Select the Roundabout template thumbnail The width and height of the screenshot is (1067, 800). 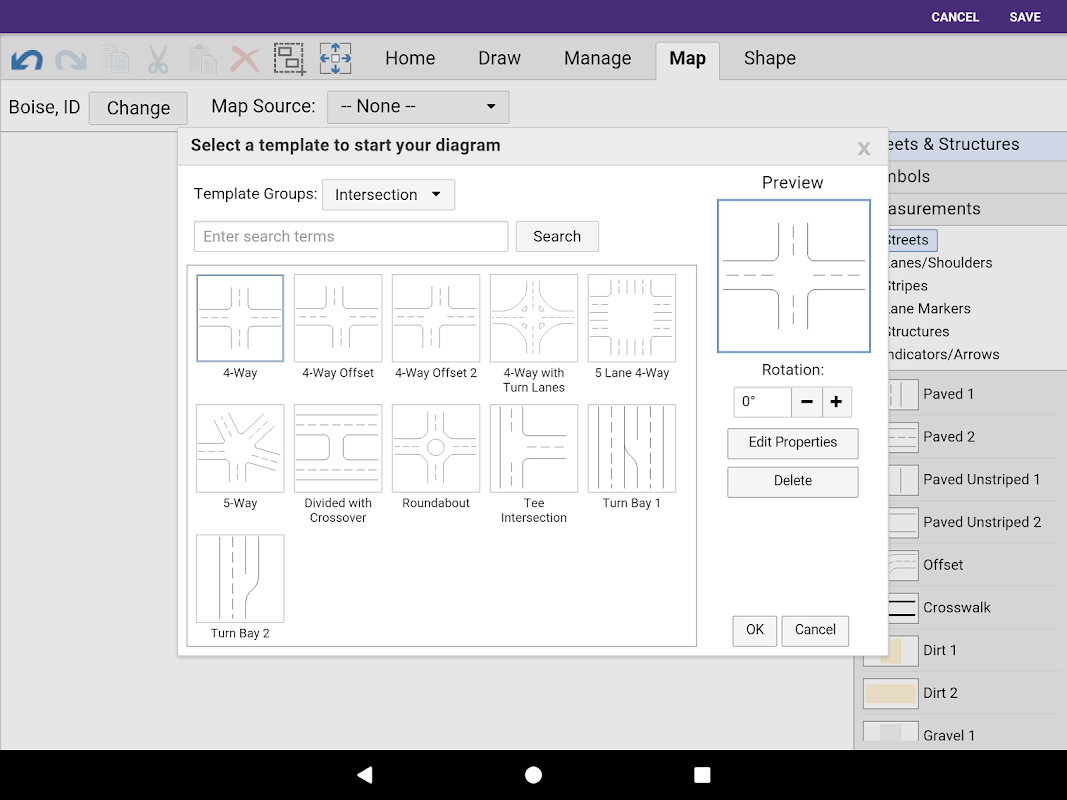[436, 449]
